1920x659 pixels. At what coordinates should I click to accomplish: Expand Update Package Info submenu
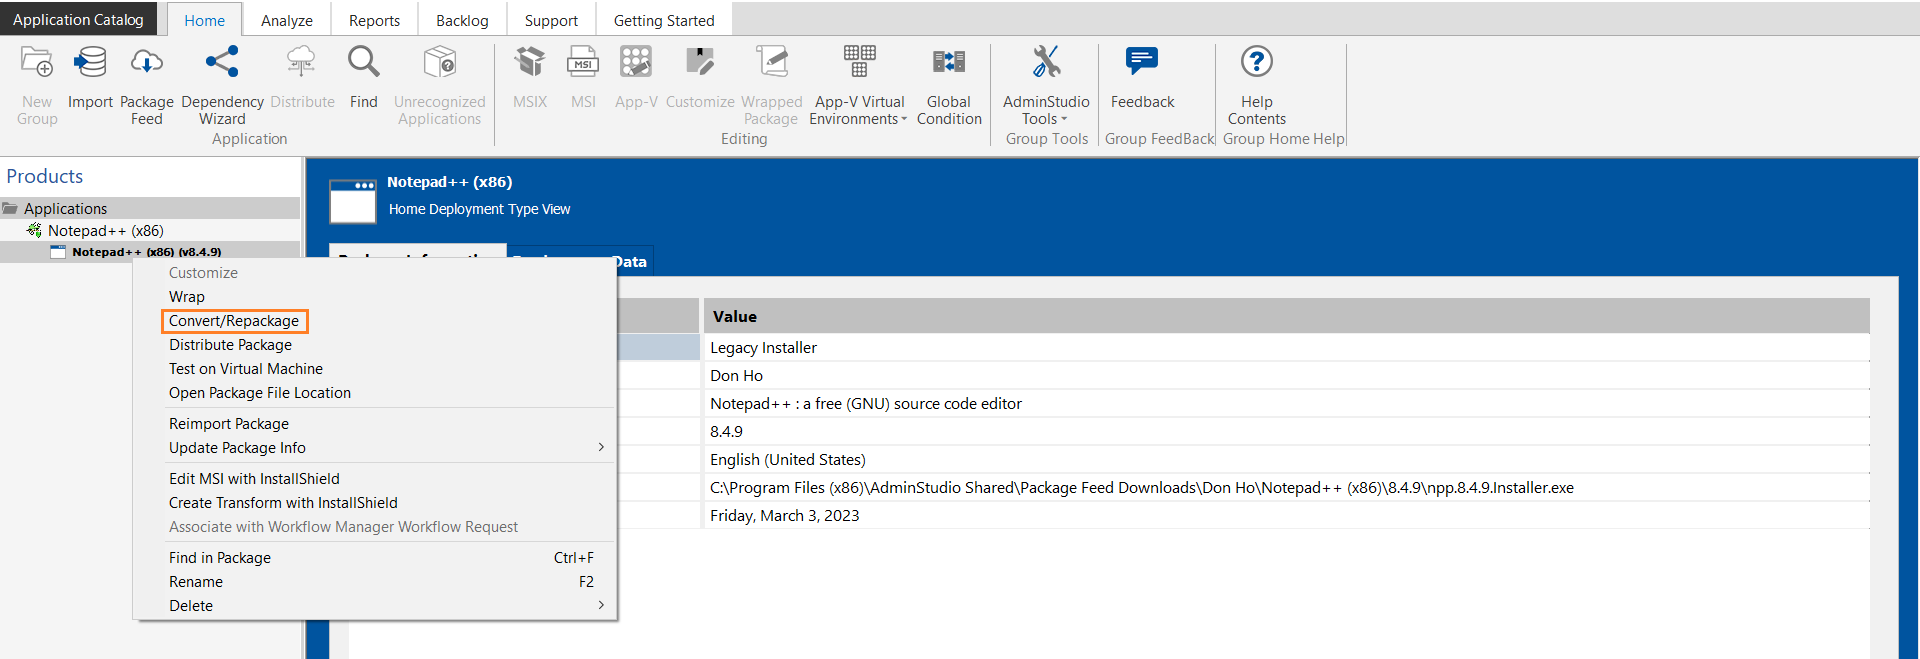point(600,447)
